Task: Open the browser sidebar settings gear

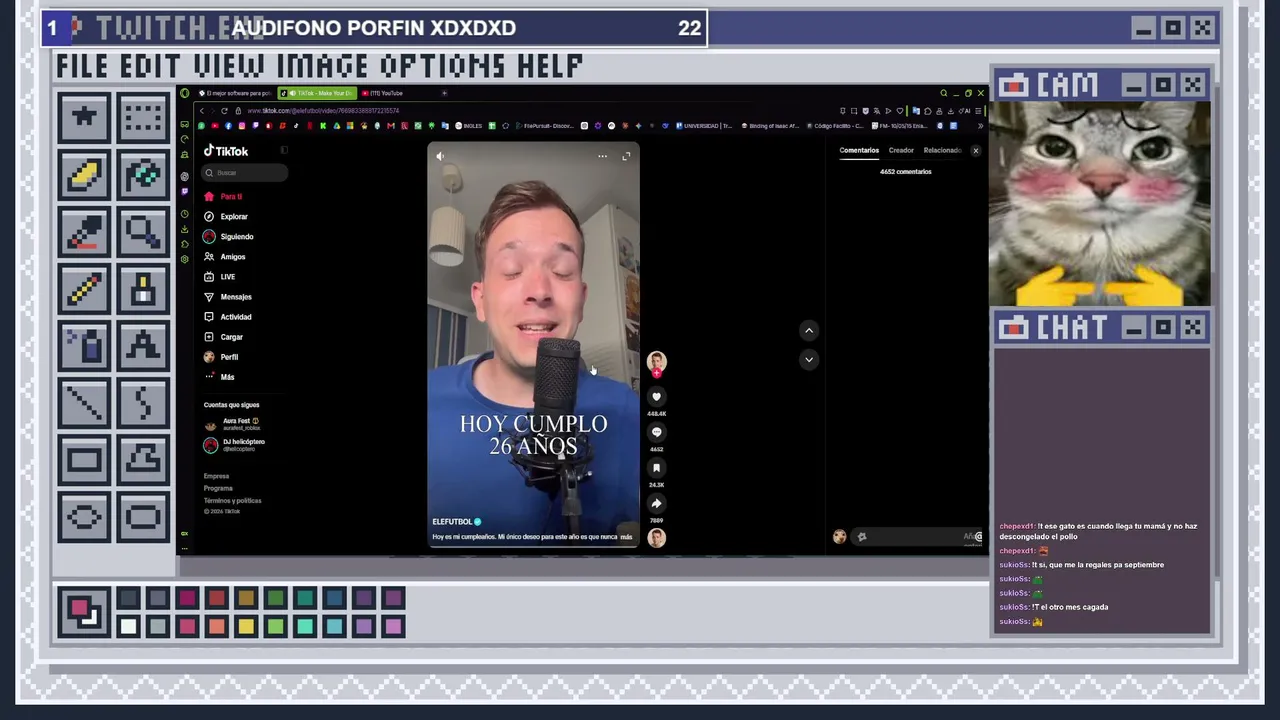Action: pyautogui.click(x=184, y=259)
